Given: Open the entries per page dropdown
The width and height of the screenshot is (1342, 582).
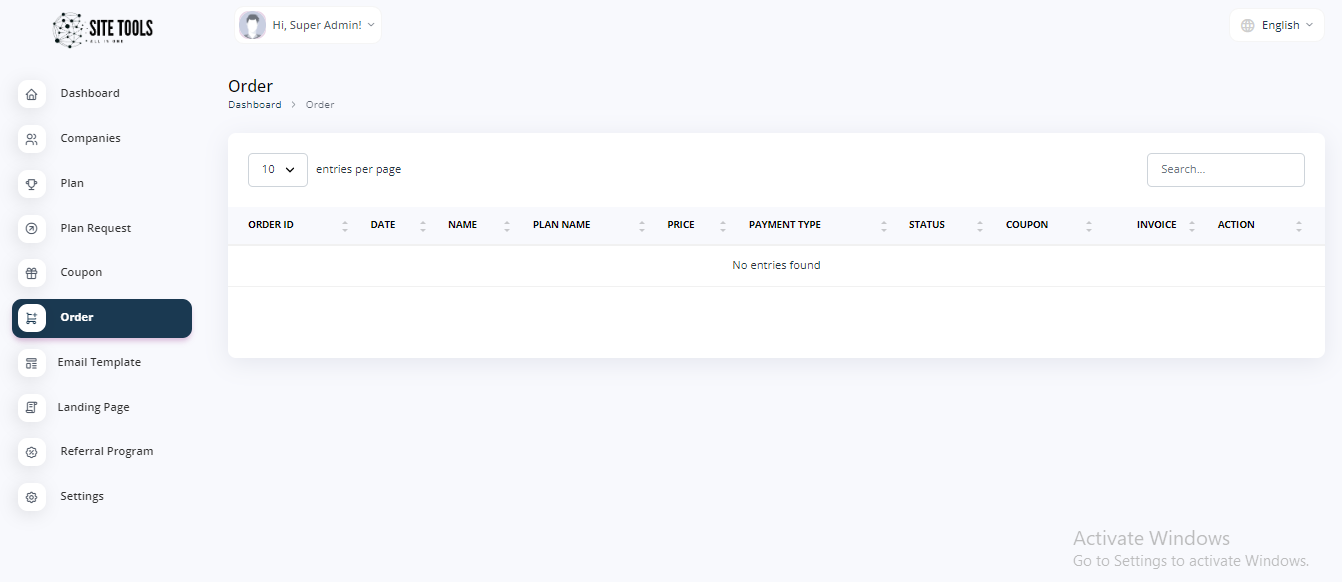Looking at the screenshot, I should coord(277,170).
